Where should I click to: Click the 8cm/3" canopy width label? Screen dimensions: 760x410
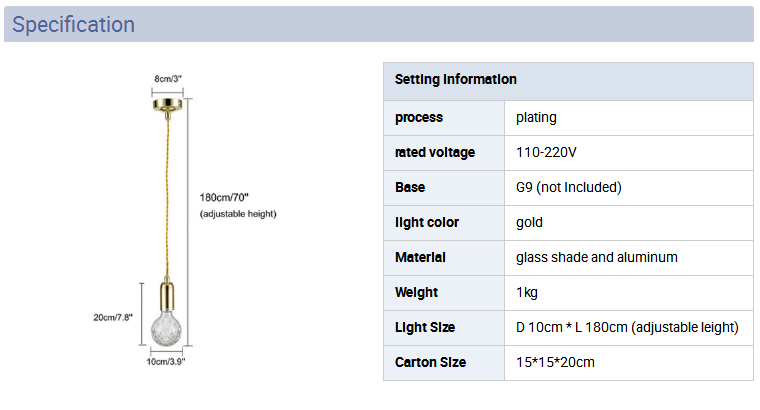(x=168, y=79)
